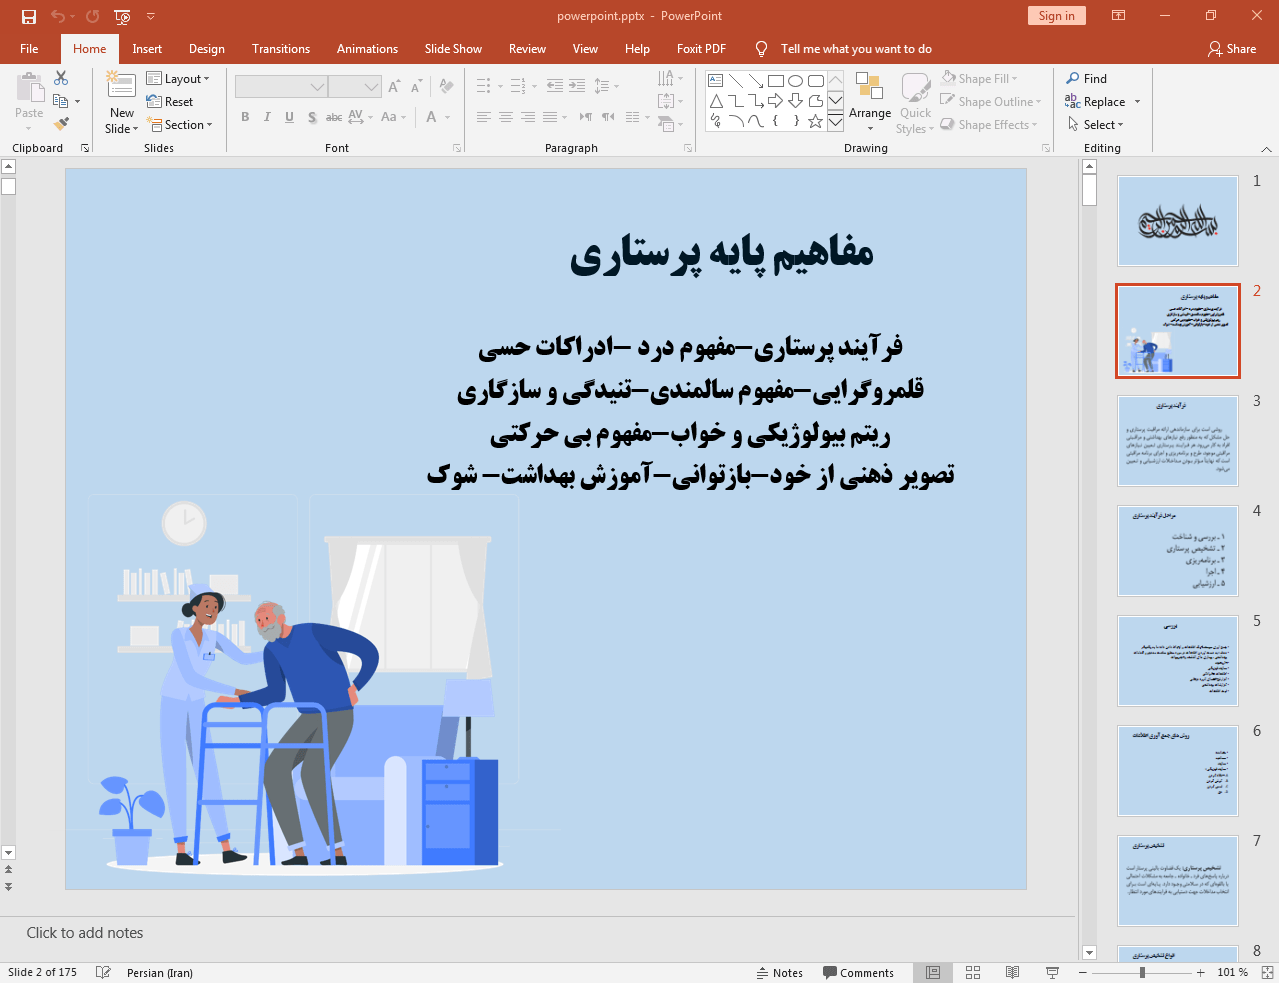Click the Sign in button
The width and height of the screenshot is (1279, 983).
click(1056, 15)
